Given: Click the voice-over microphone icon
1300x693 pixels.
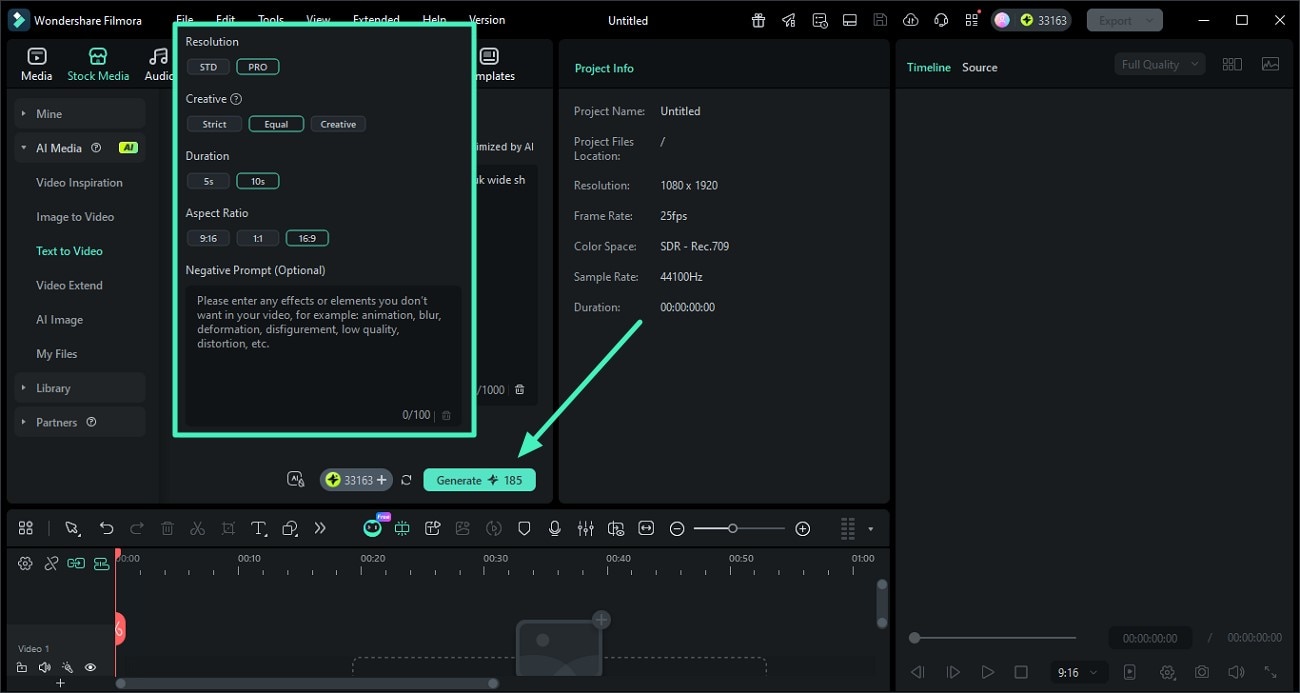Looking at the screenshot, I should (x=555, y=528).
